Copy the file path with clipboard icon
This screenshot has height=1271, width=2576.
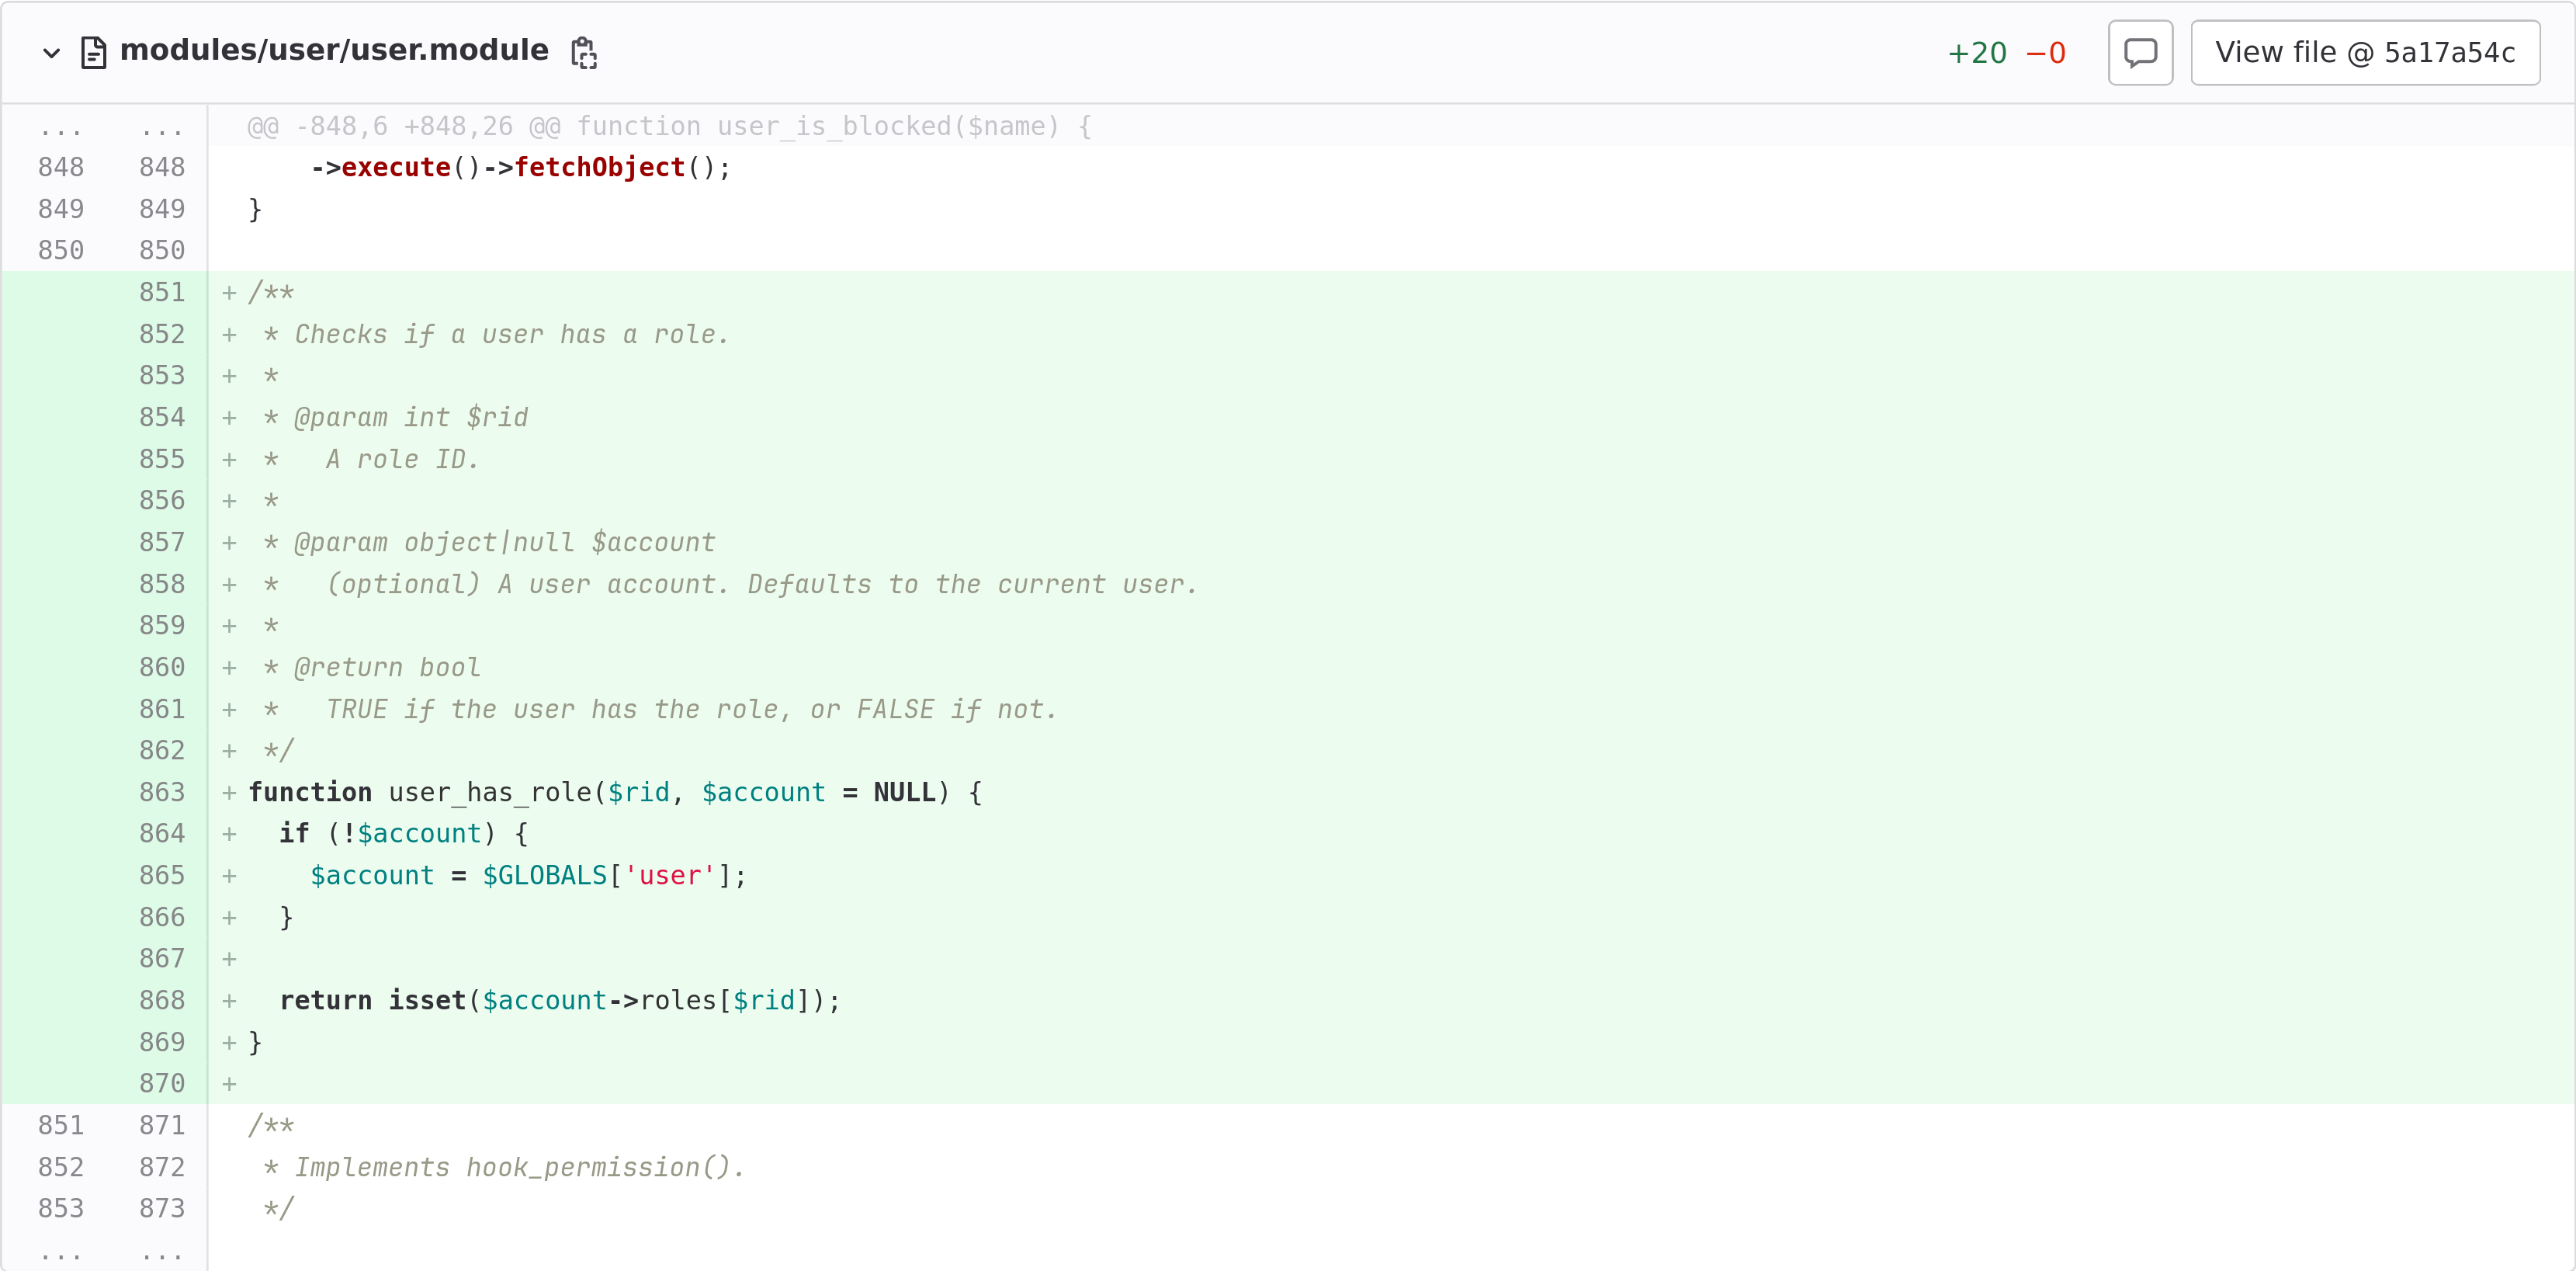(x=583, y=52)
